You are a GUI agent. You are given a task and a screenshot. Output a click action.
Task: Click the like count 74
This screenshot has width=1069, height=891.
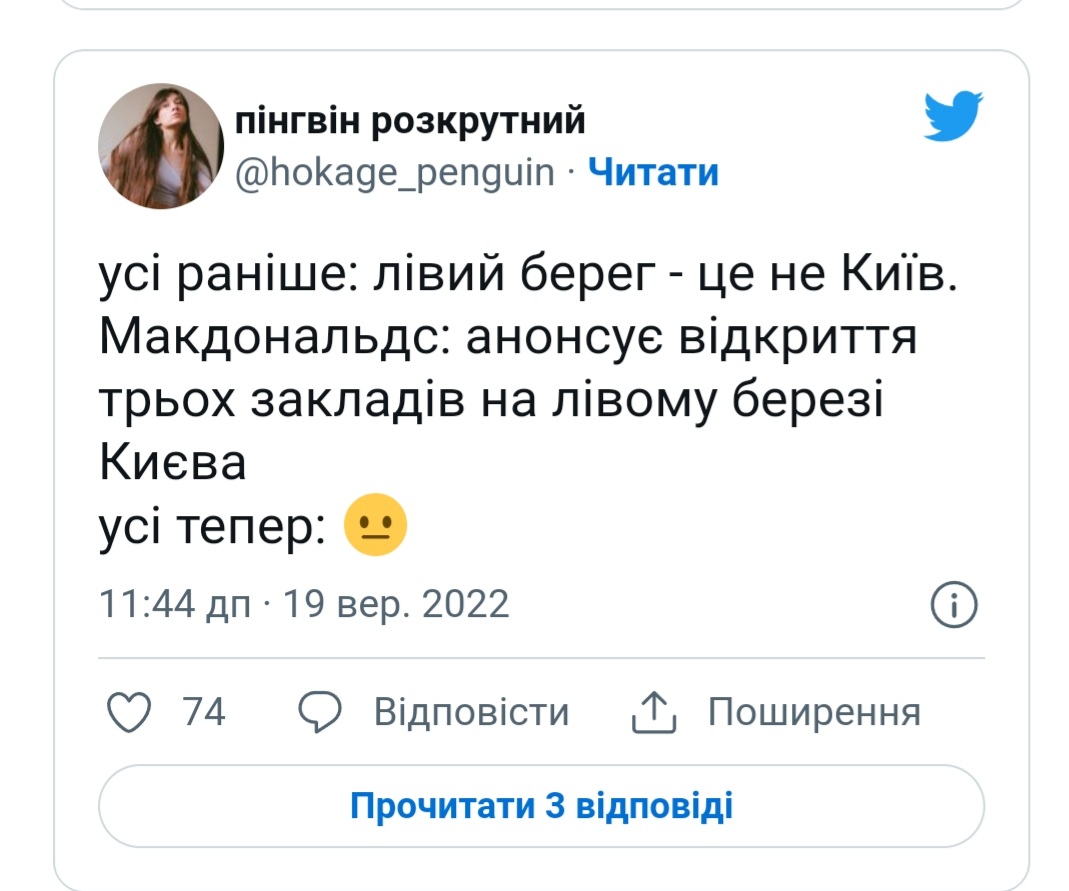(205, 713)
